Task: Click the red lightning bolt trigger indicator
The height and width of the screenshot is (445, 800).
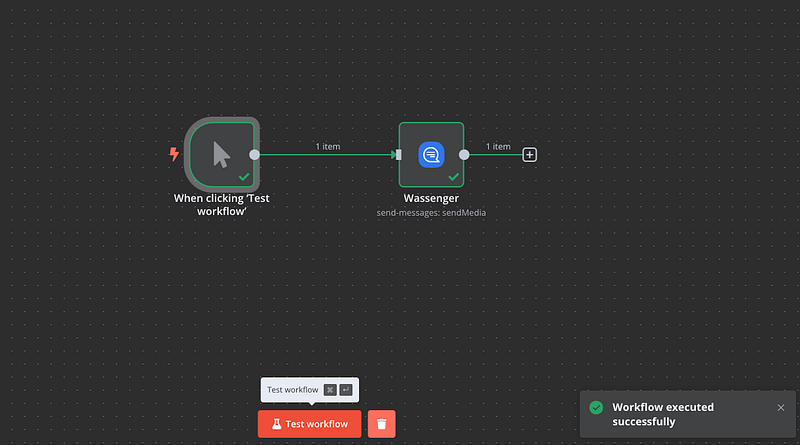Action: pyautogui.click(x=175, y=155)
